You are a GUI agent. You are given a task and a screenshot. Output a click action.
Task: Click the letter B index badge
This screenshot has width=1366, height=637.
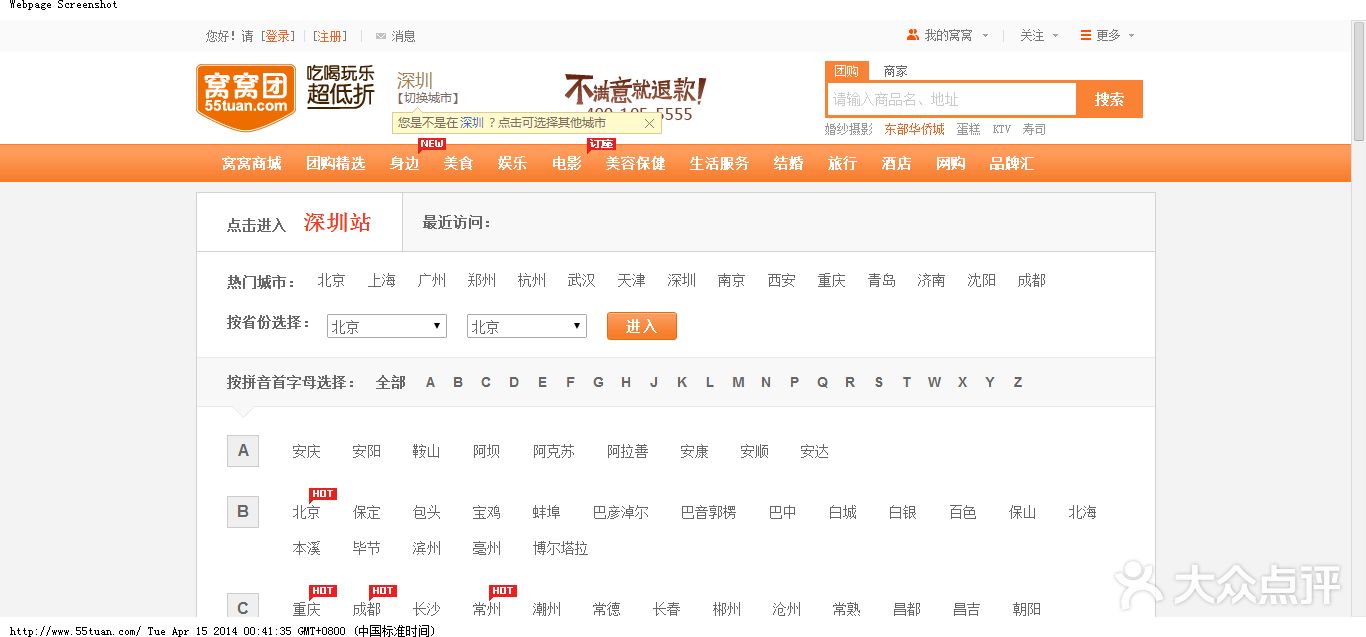click(x=243, y=512)
